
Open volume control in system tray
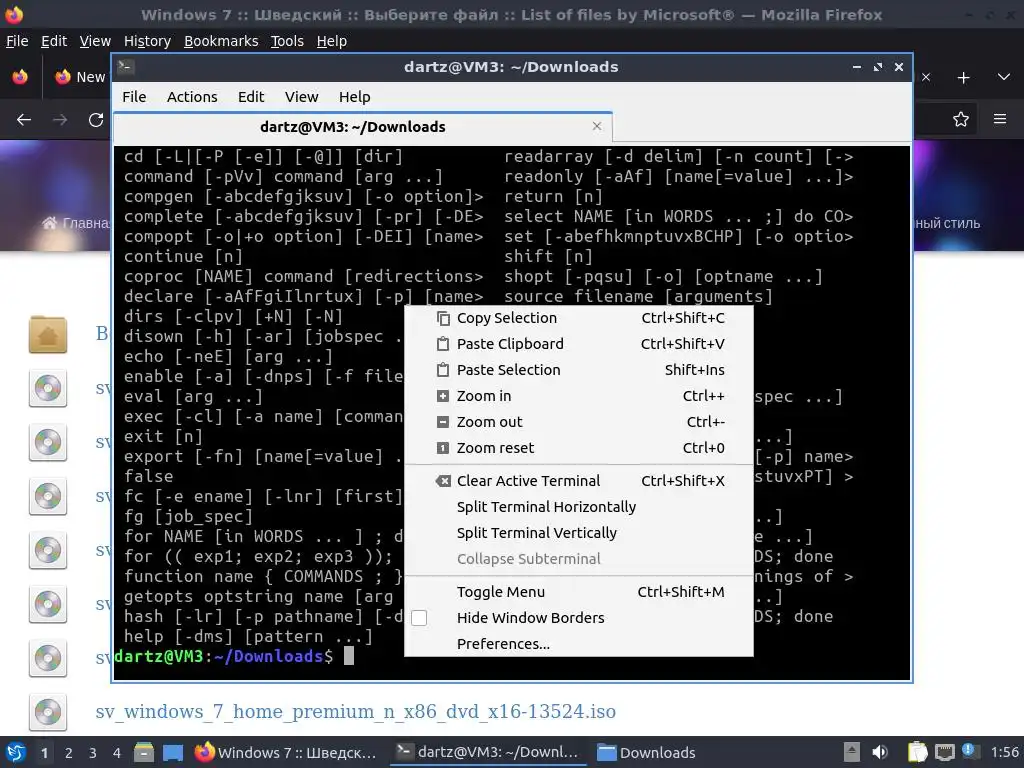[x=880, y=752]
